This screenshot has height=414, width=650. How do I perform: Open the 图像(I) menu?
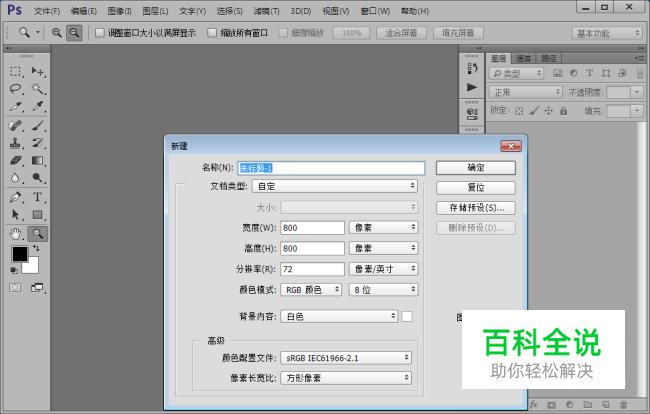click(119, 11)
